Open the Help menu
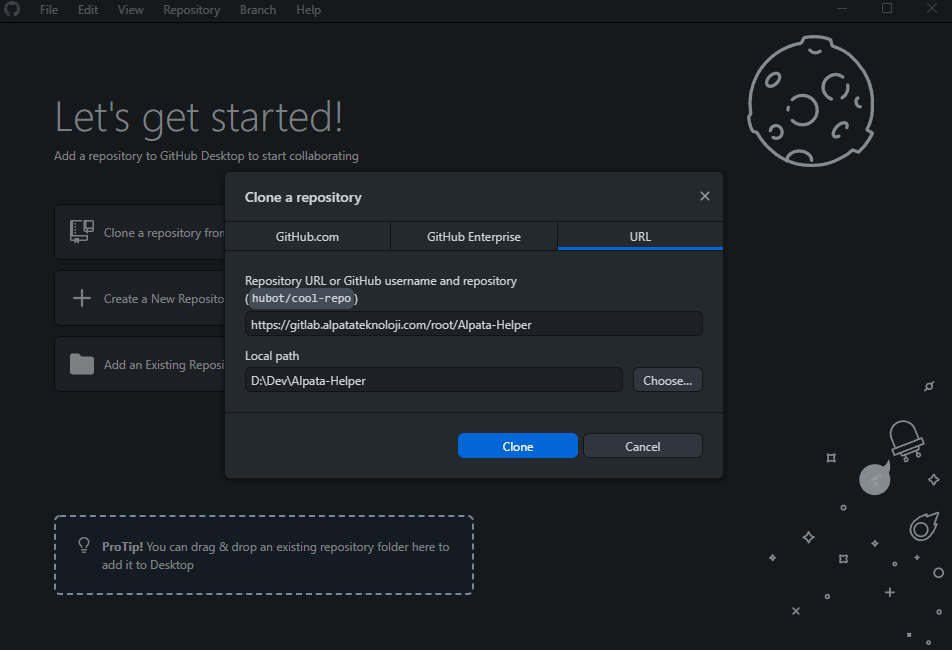The width and height of the screenshot is (952, 650). (308, 10)
